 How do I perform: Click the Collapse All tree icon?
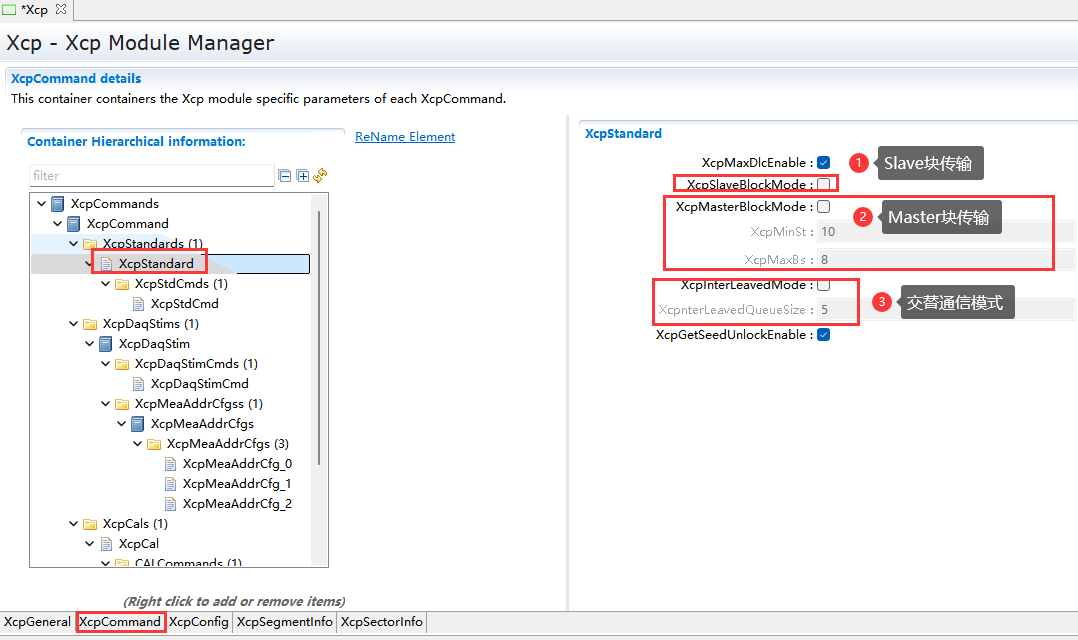(285, 176)
